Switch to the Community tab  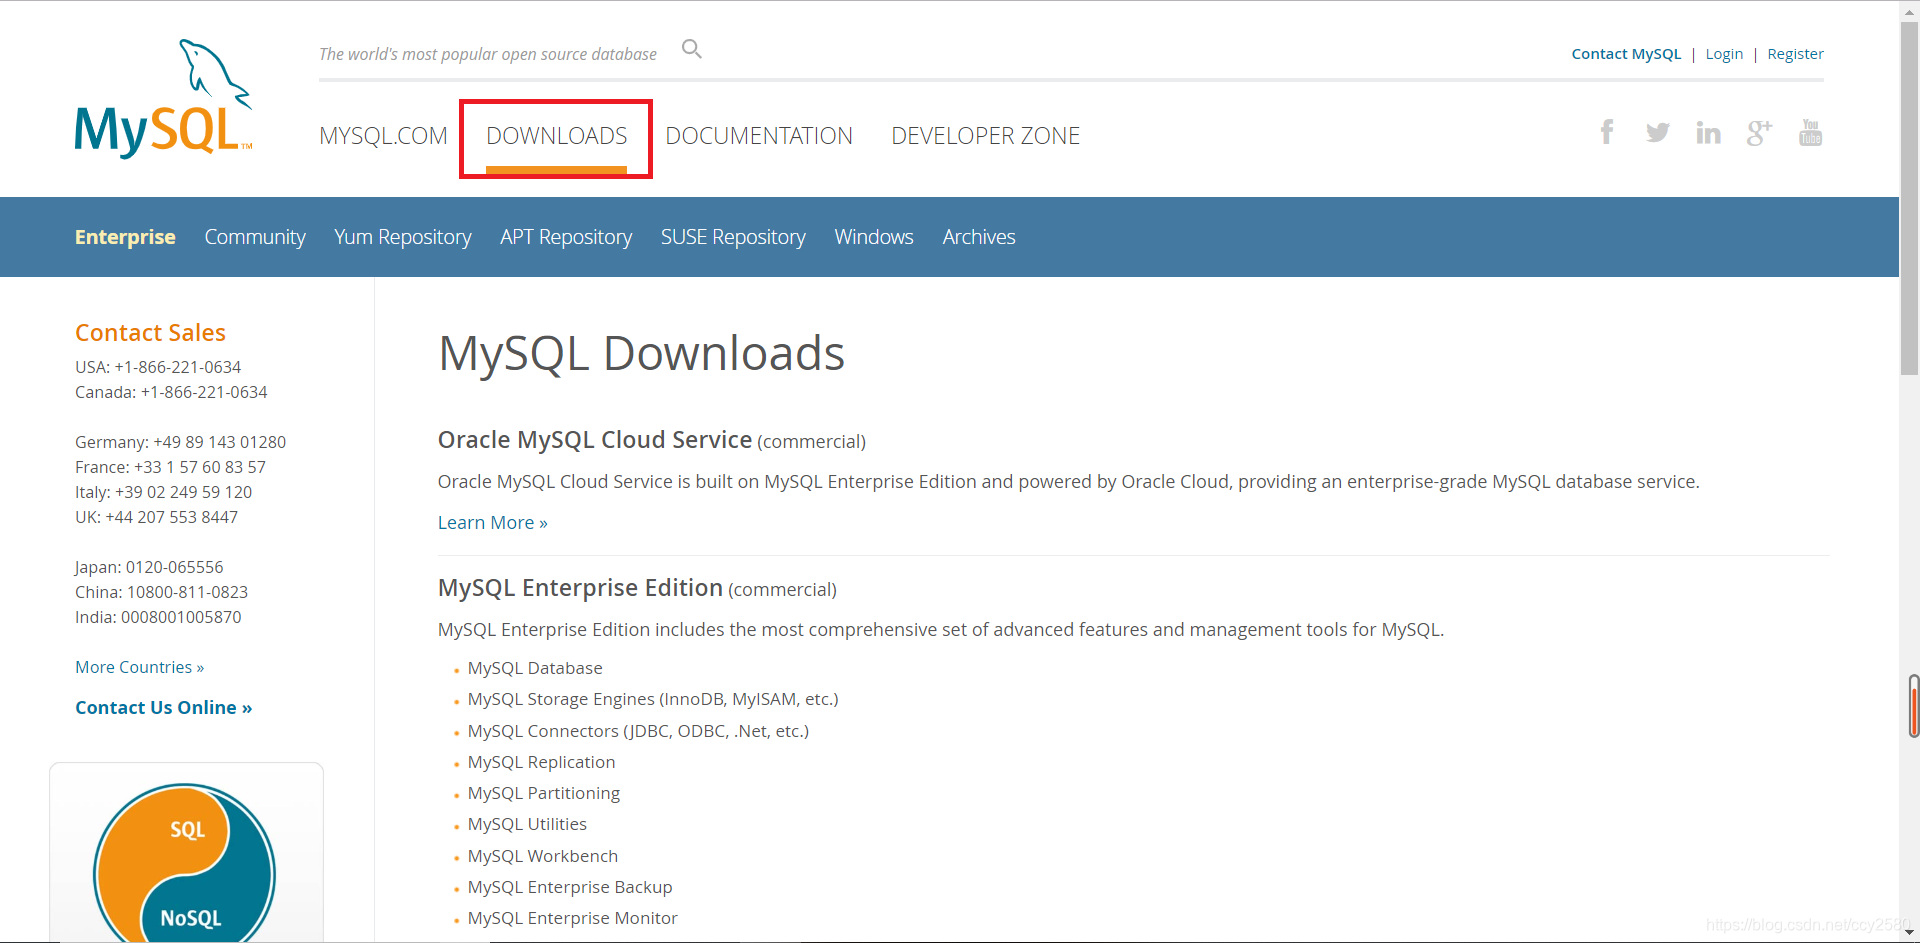coord(255,237)
